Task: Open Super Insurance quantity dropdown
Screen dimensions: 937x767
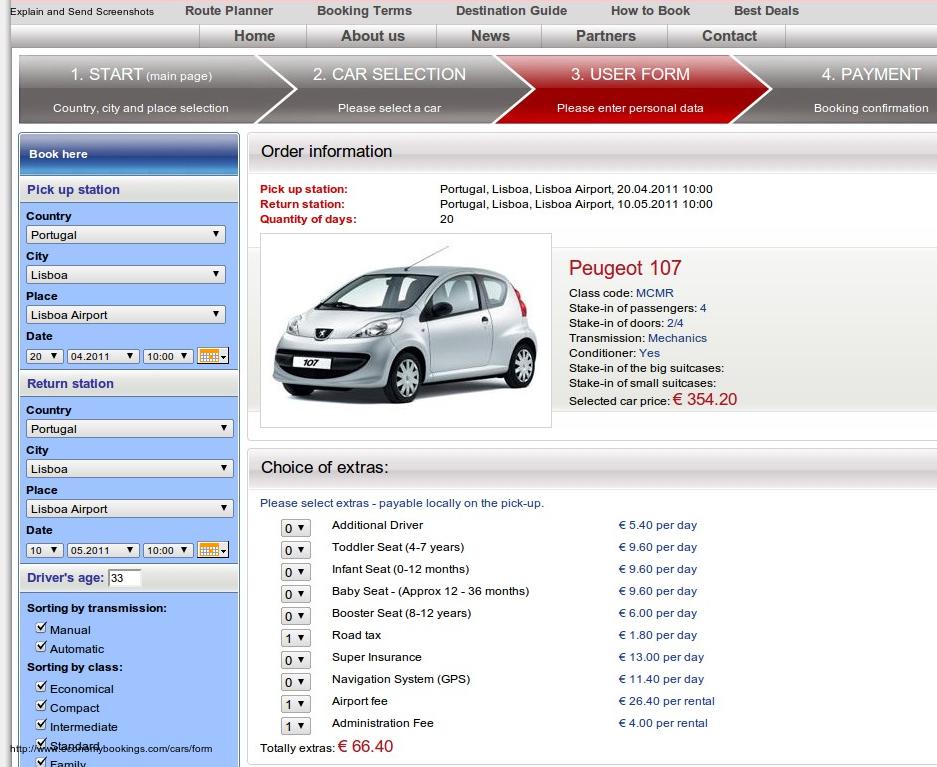Action: pyautogui.click(x=295, y=660)
